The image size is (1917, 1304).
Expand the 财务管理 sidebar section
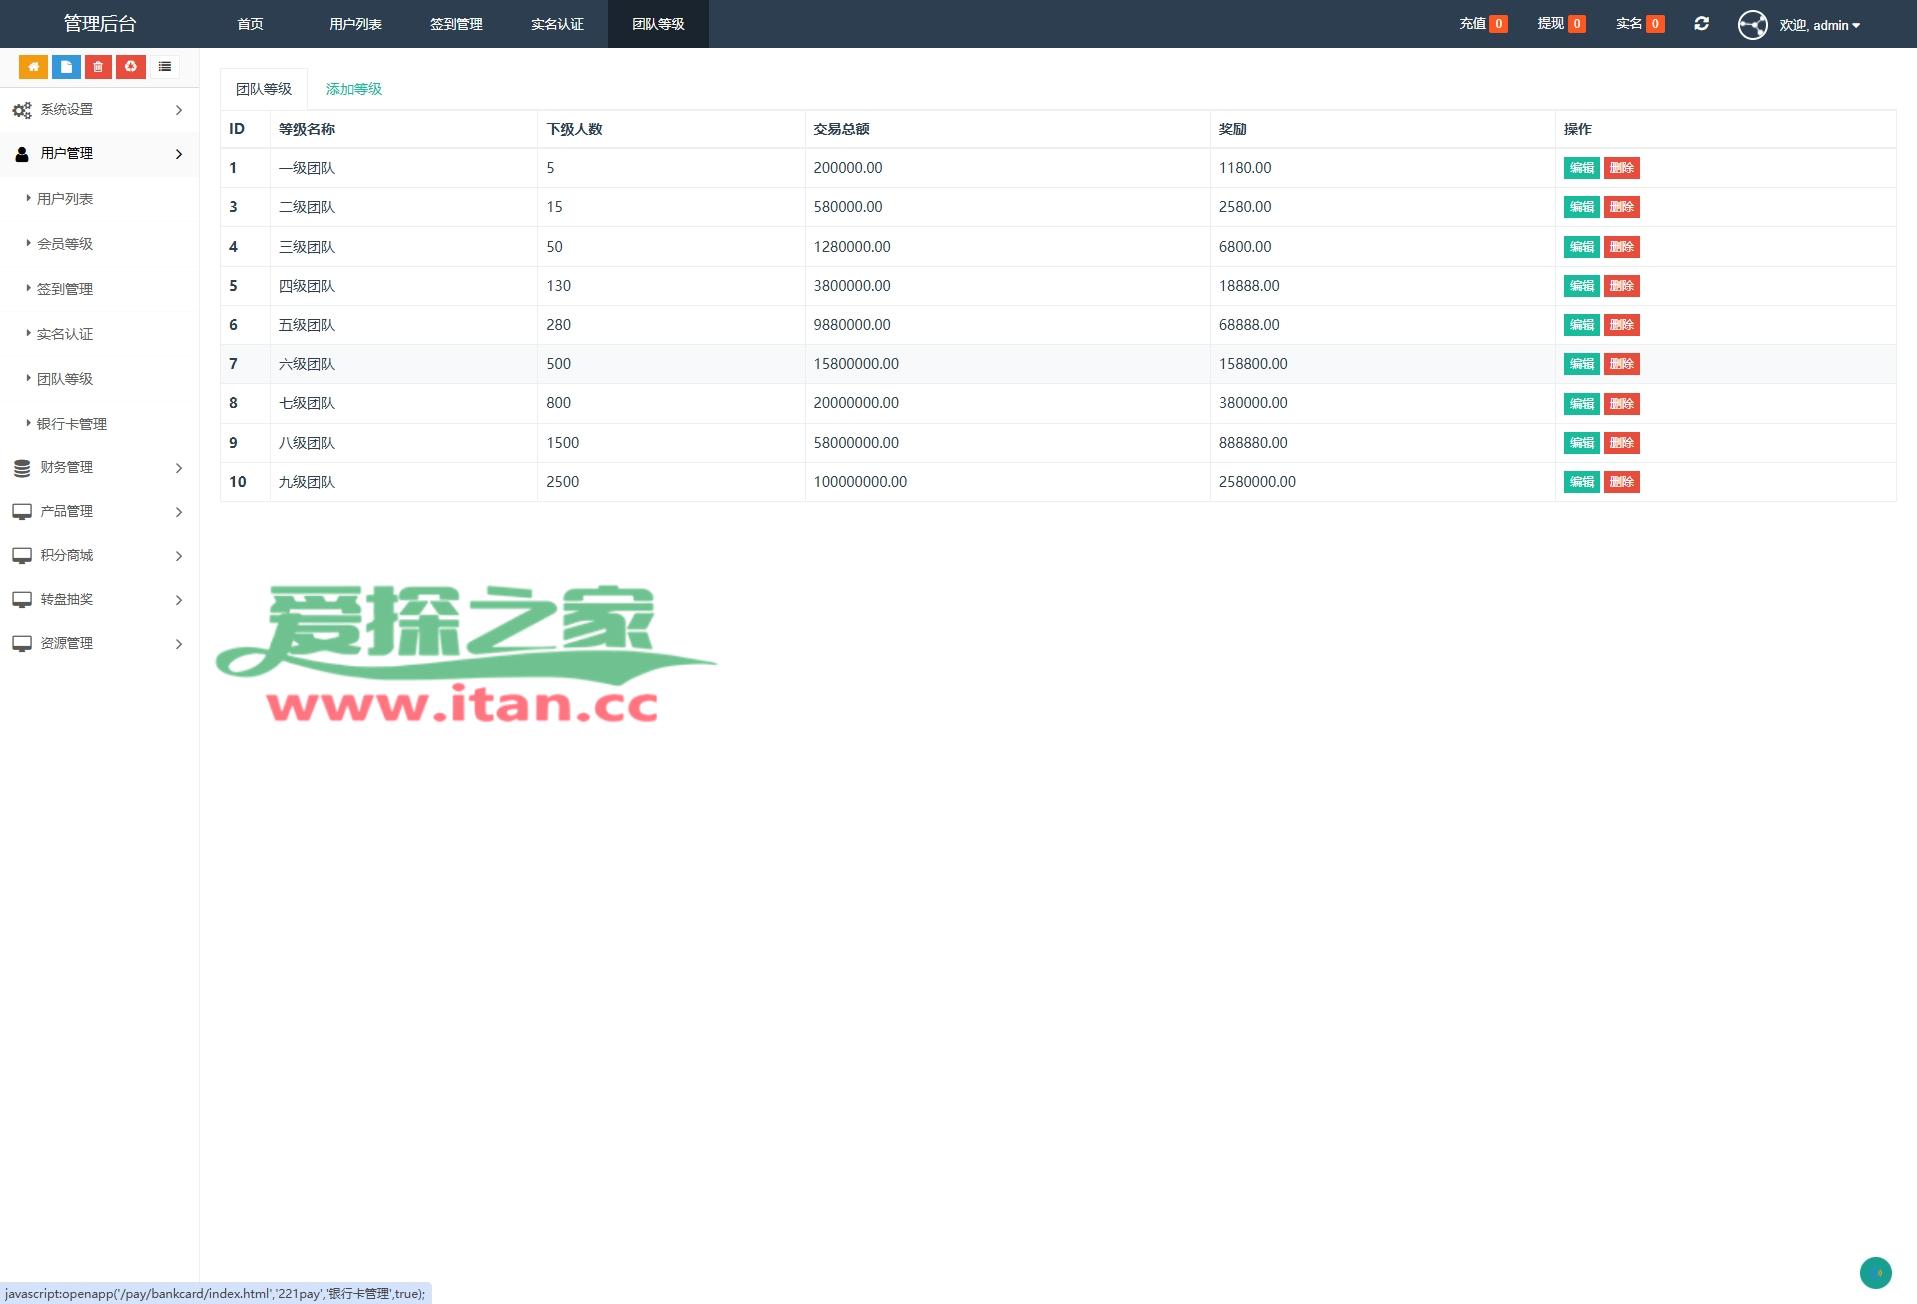pyautogui.click(x=98, y=468)
